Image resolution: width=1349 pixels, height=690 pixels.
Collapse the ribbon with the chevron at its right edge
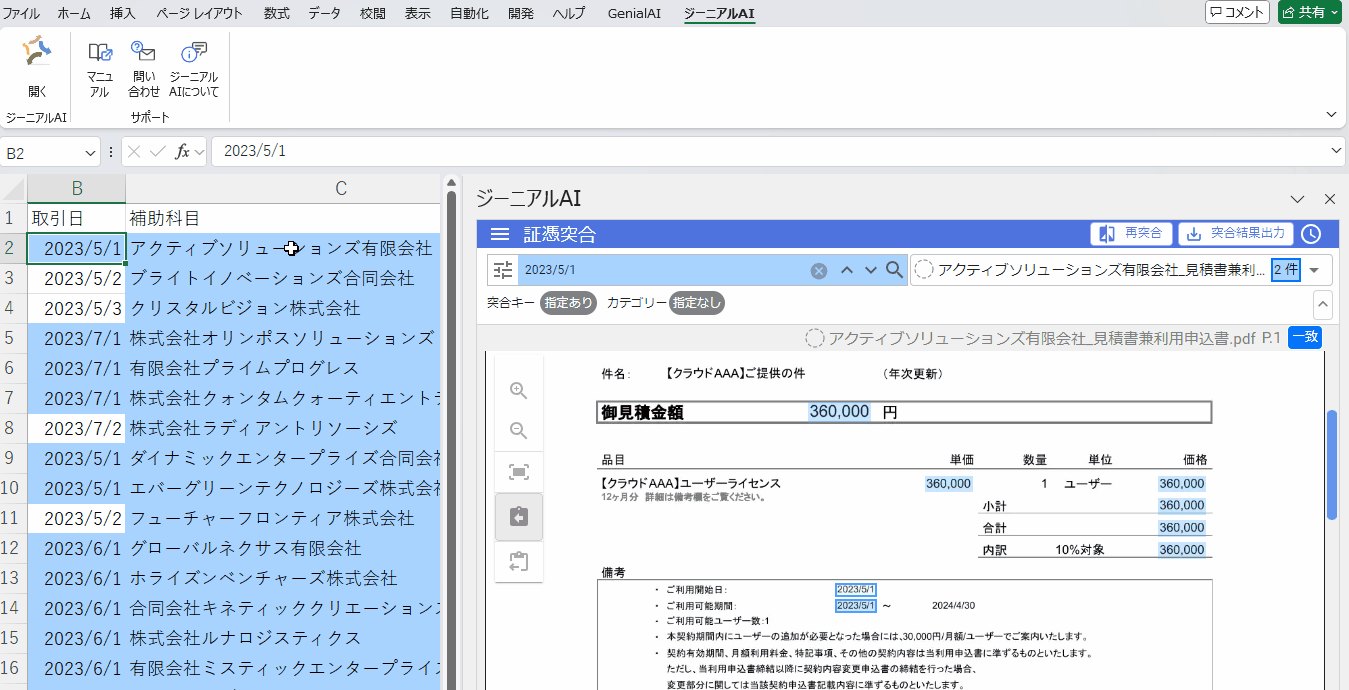[x=1331, y=114]
